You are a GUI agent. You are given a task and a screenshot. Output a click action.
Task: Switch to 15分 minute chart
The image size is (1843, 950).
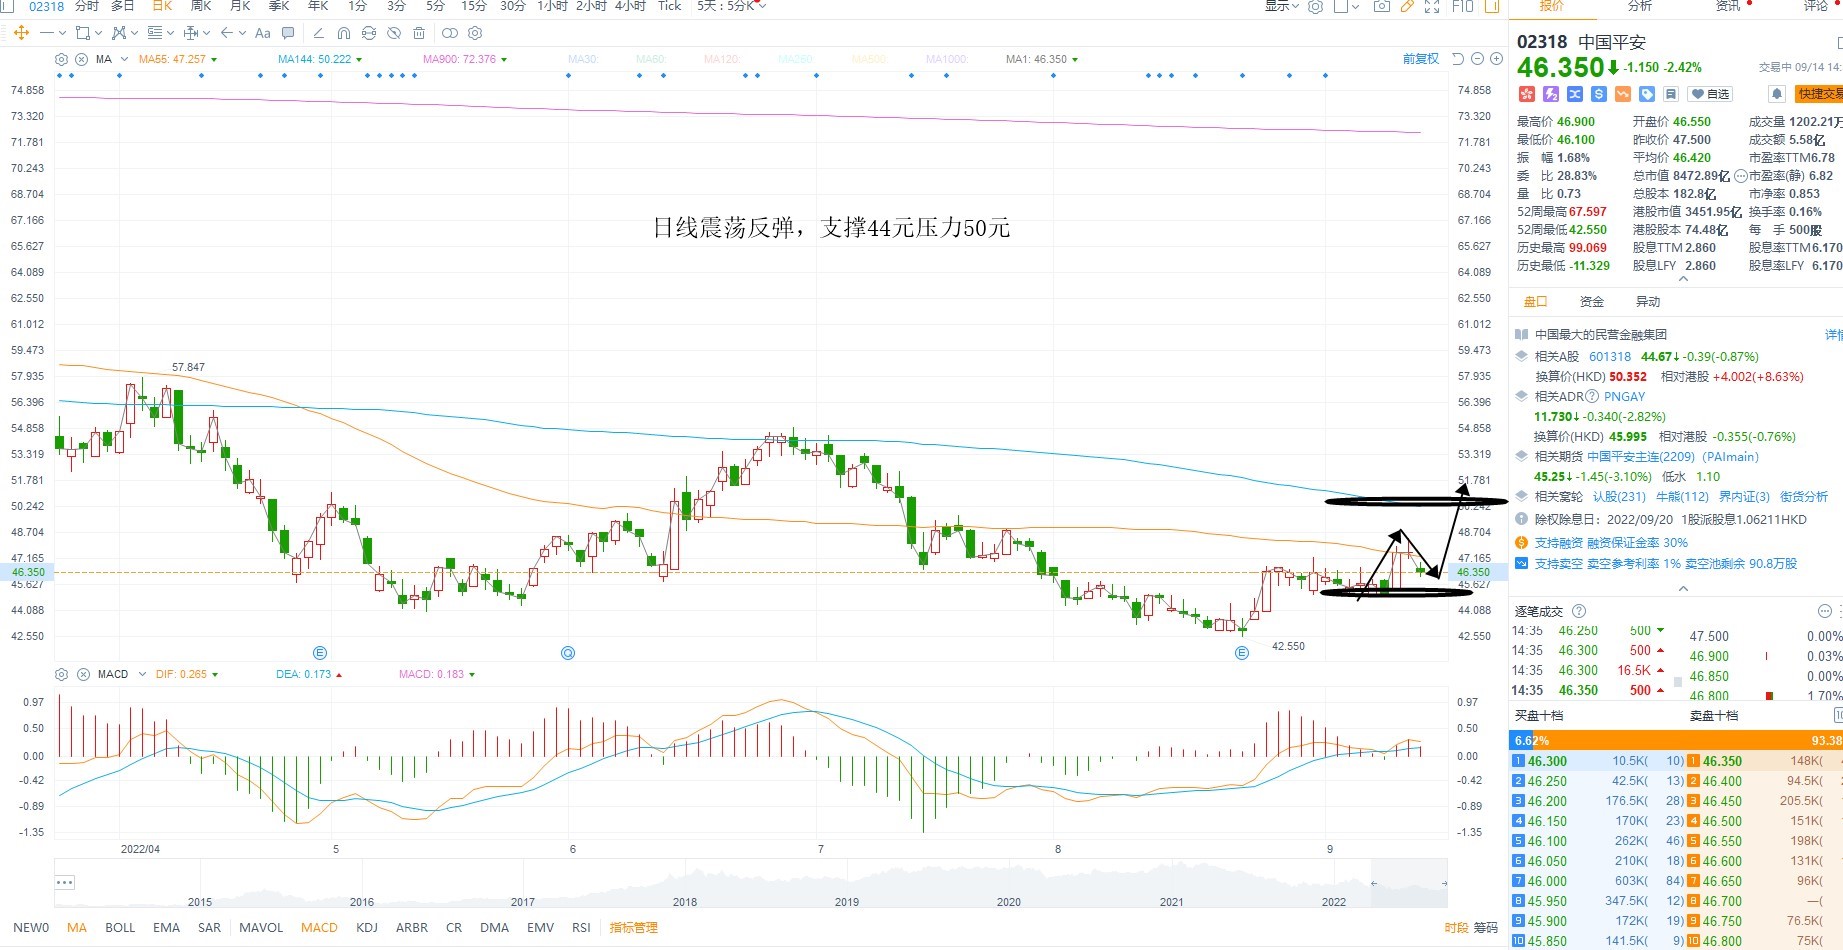pos(474,6)
